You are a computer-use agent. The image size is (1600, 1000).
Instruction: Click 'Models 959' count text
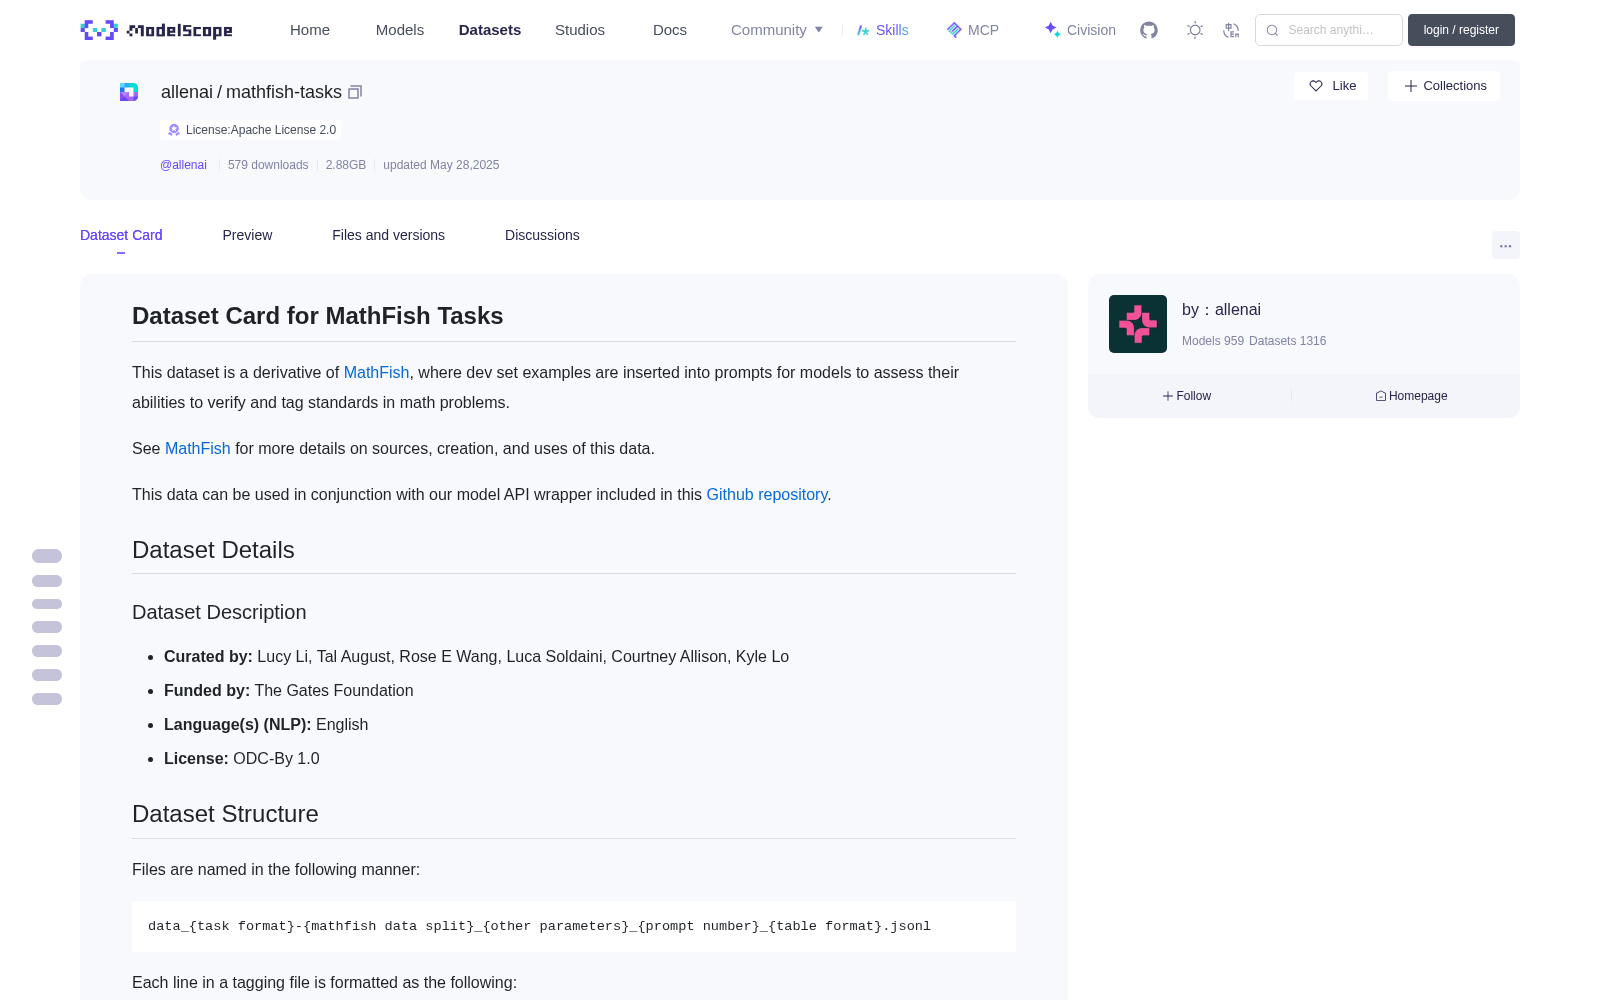tap(1213, 341)
